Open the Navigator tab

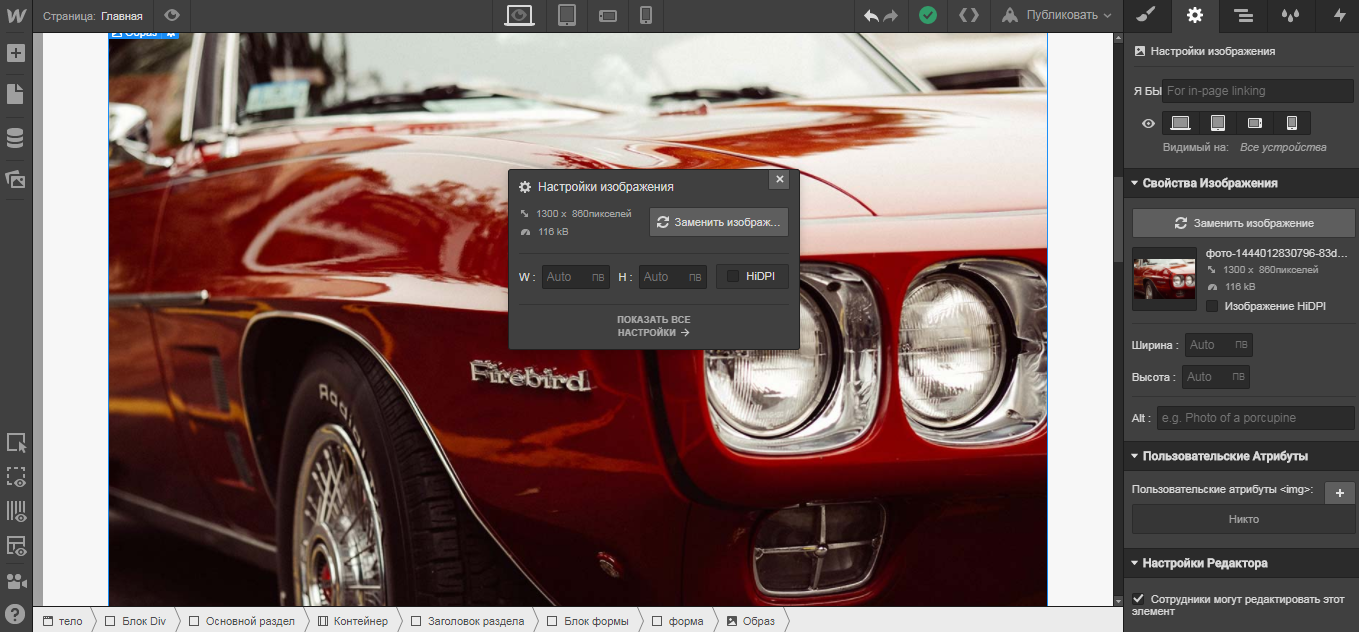(x=1243, y=15)
